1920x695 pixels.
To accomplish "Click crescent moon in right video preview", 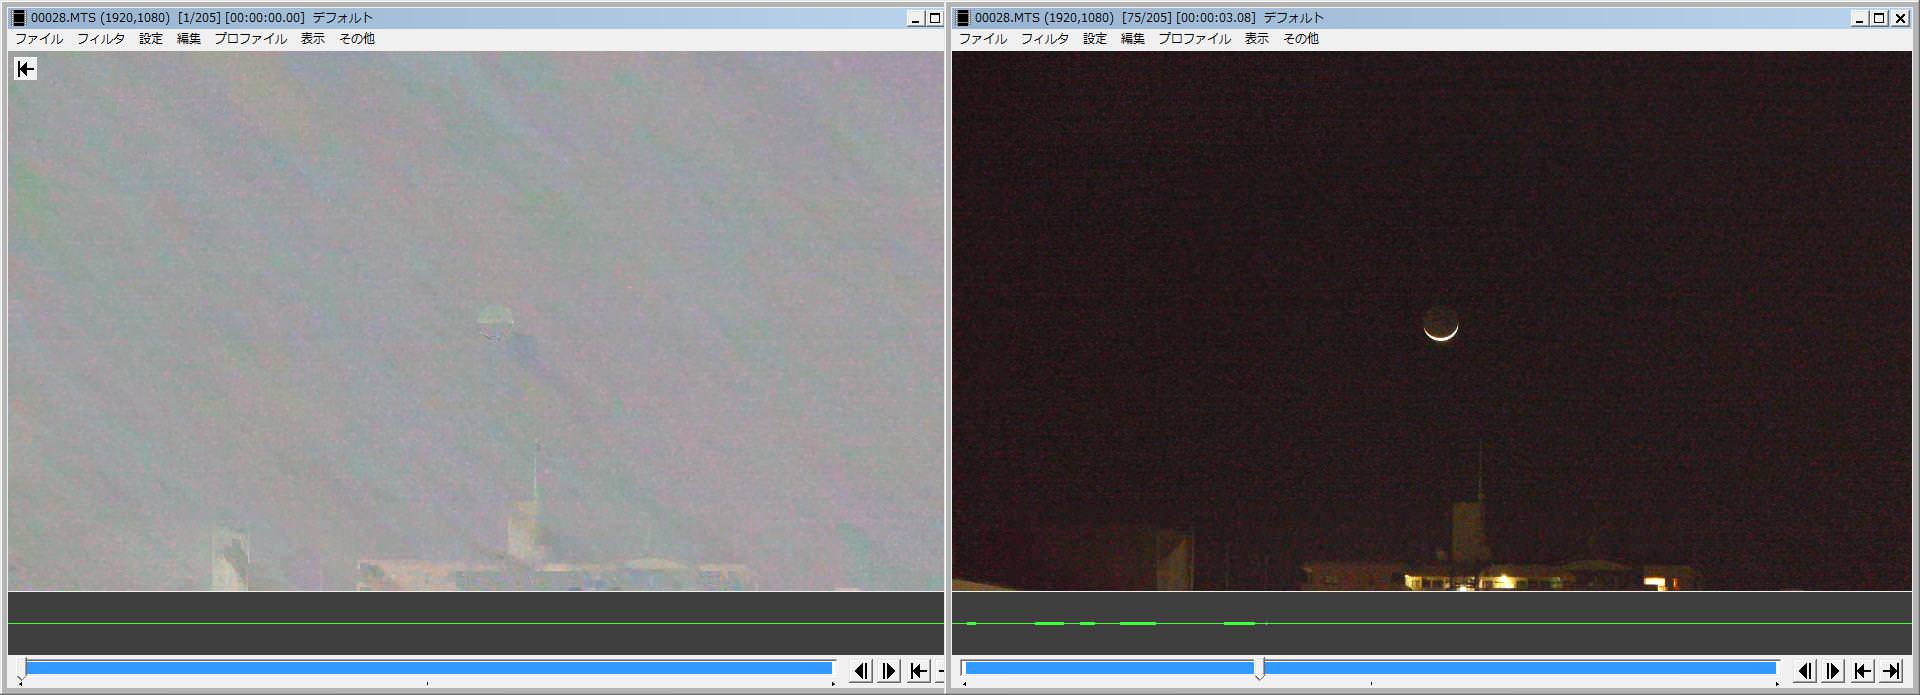I will (1440, 326).
